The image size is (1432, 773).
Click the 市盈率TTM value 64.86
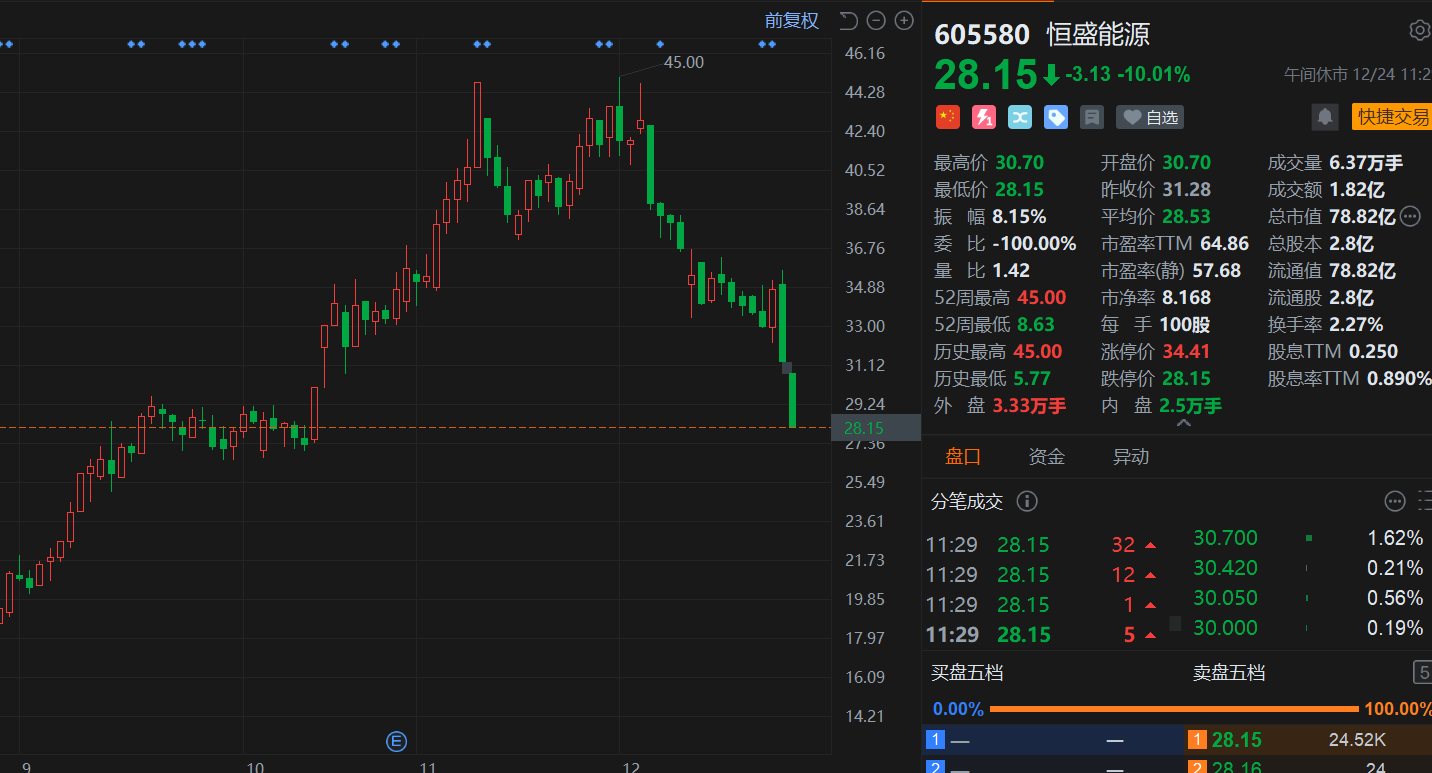click(1223, 243)
